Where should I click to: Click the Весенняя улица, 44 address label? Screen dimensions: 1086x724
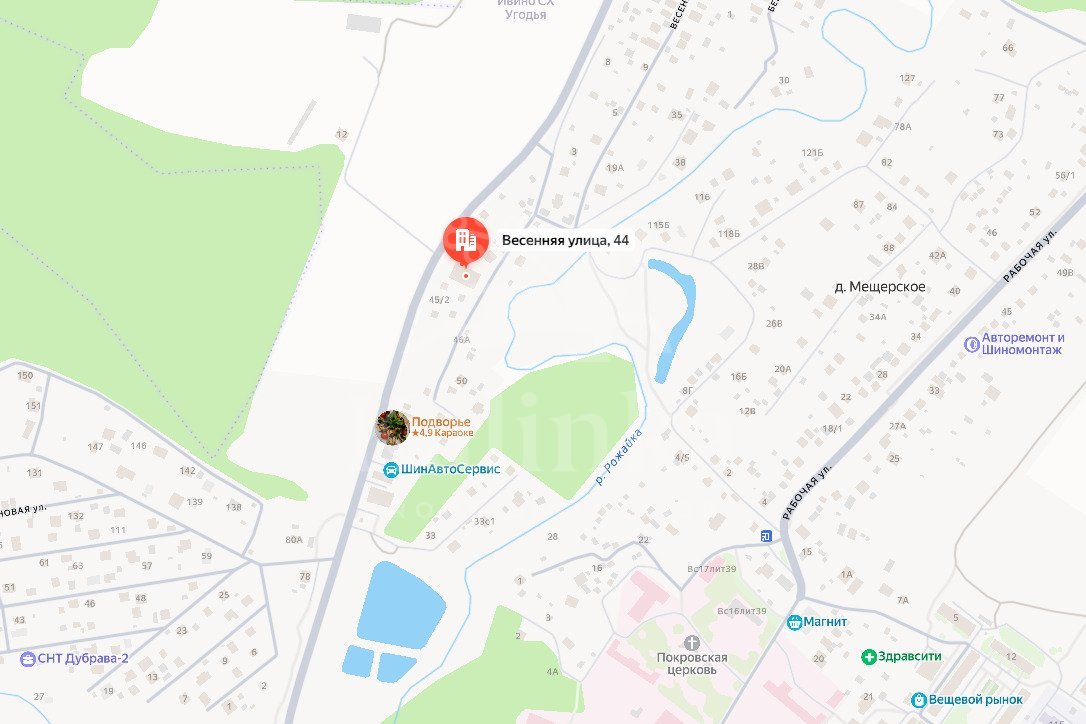565,240
